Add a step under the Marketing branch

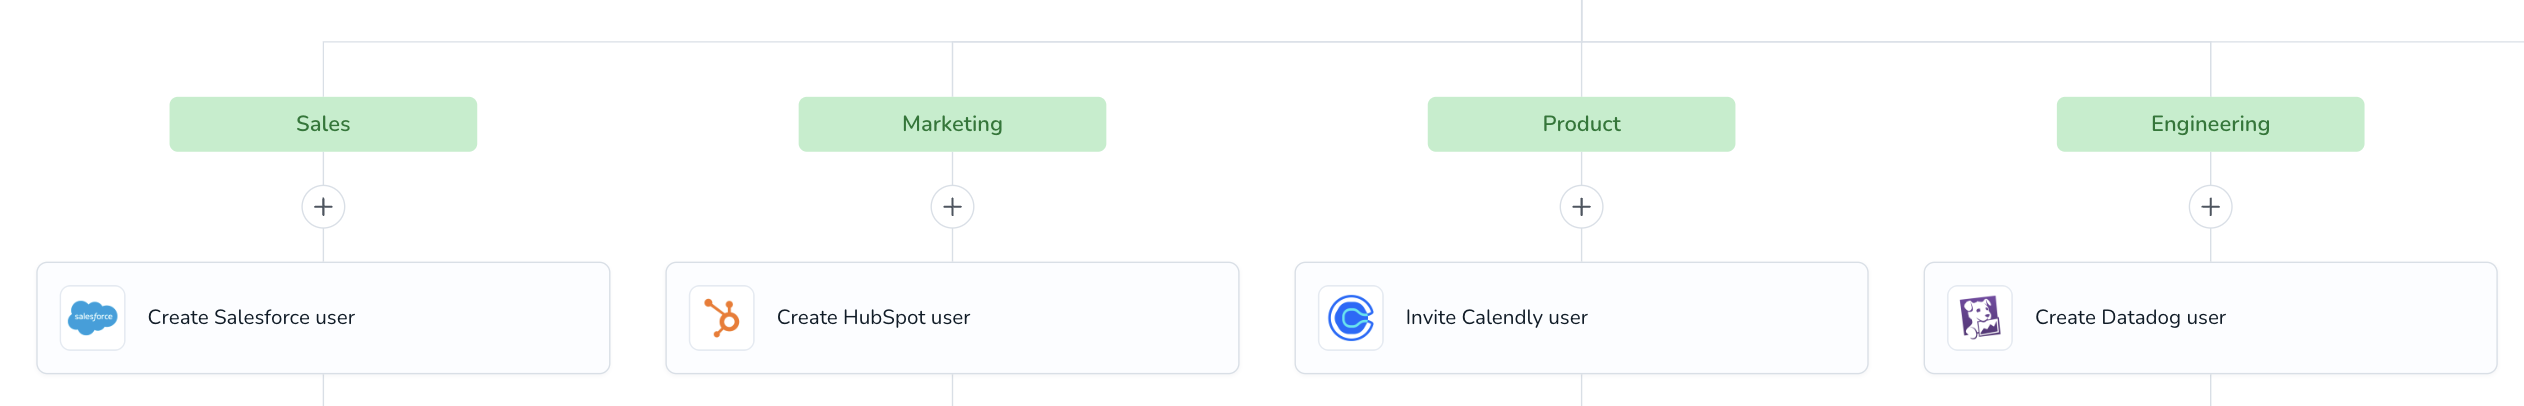[x=952, y=207]
